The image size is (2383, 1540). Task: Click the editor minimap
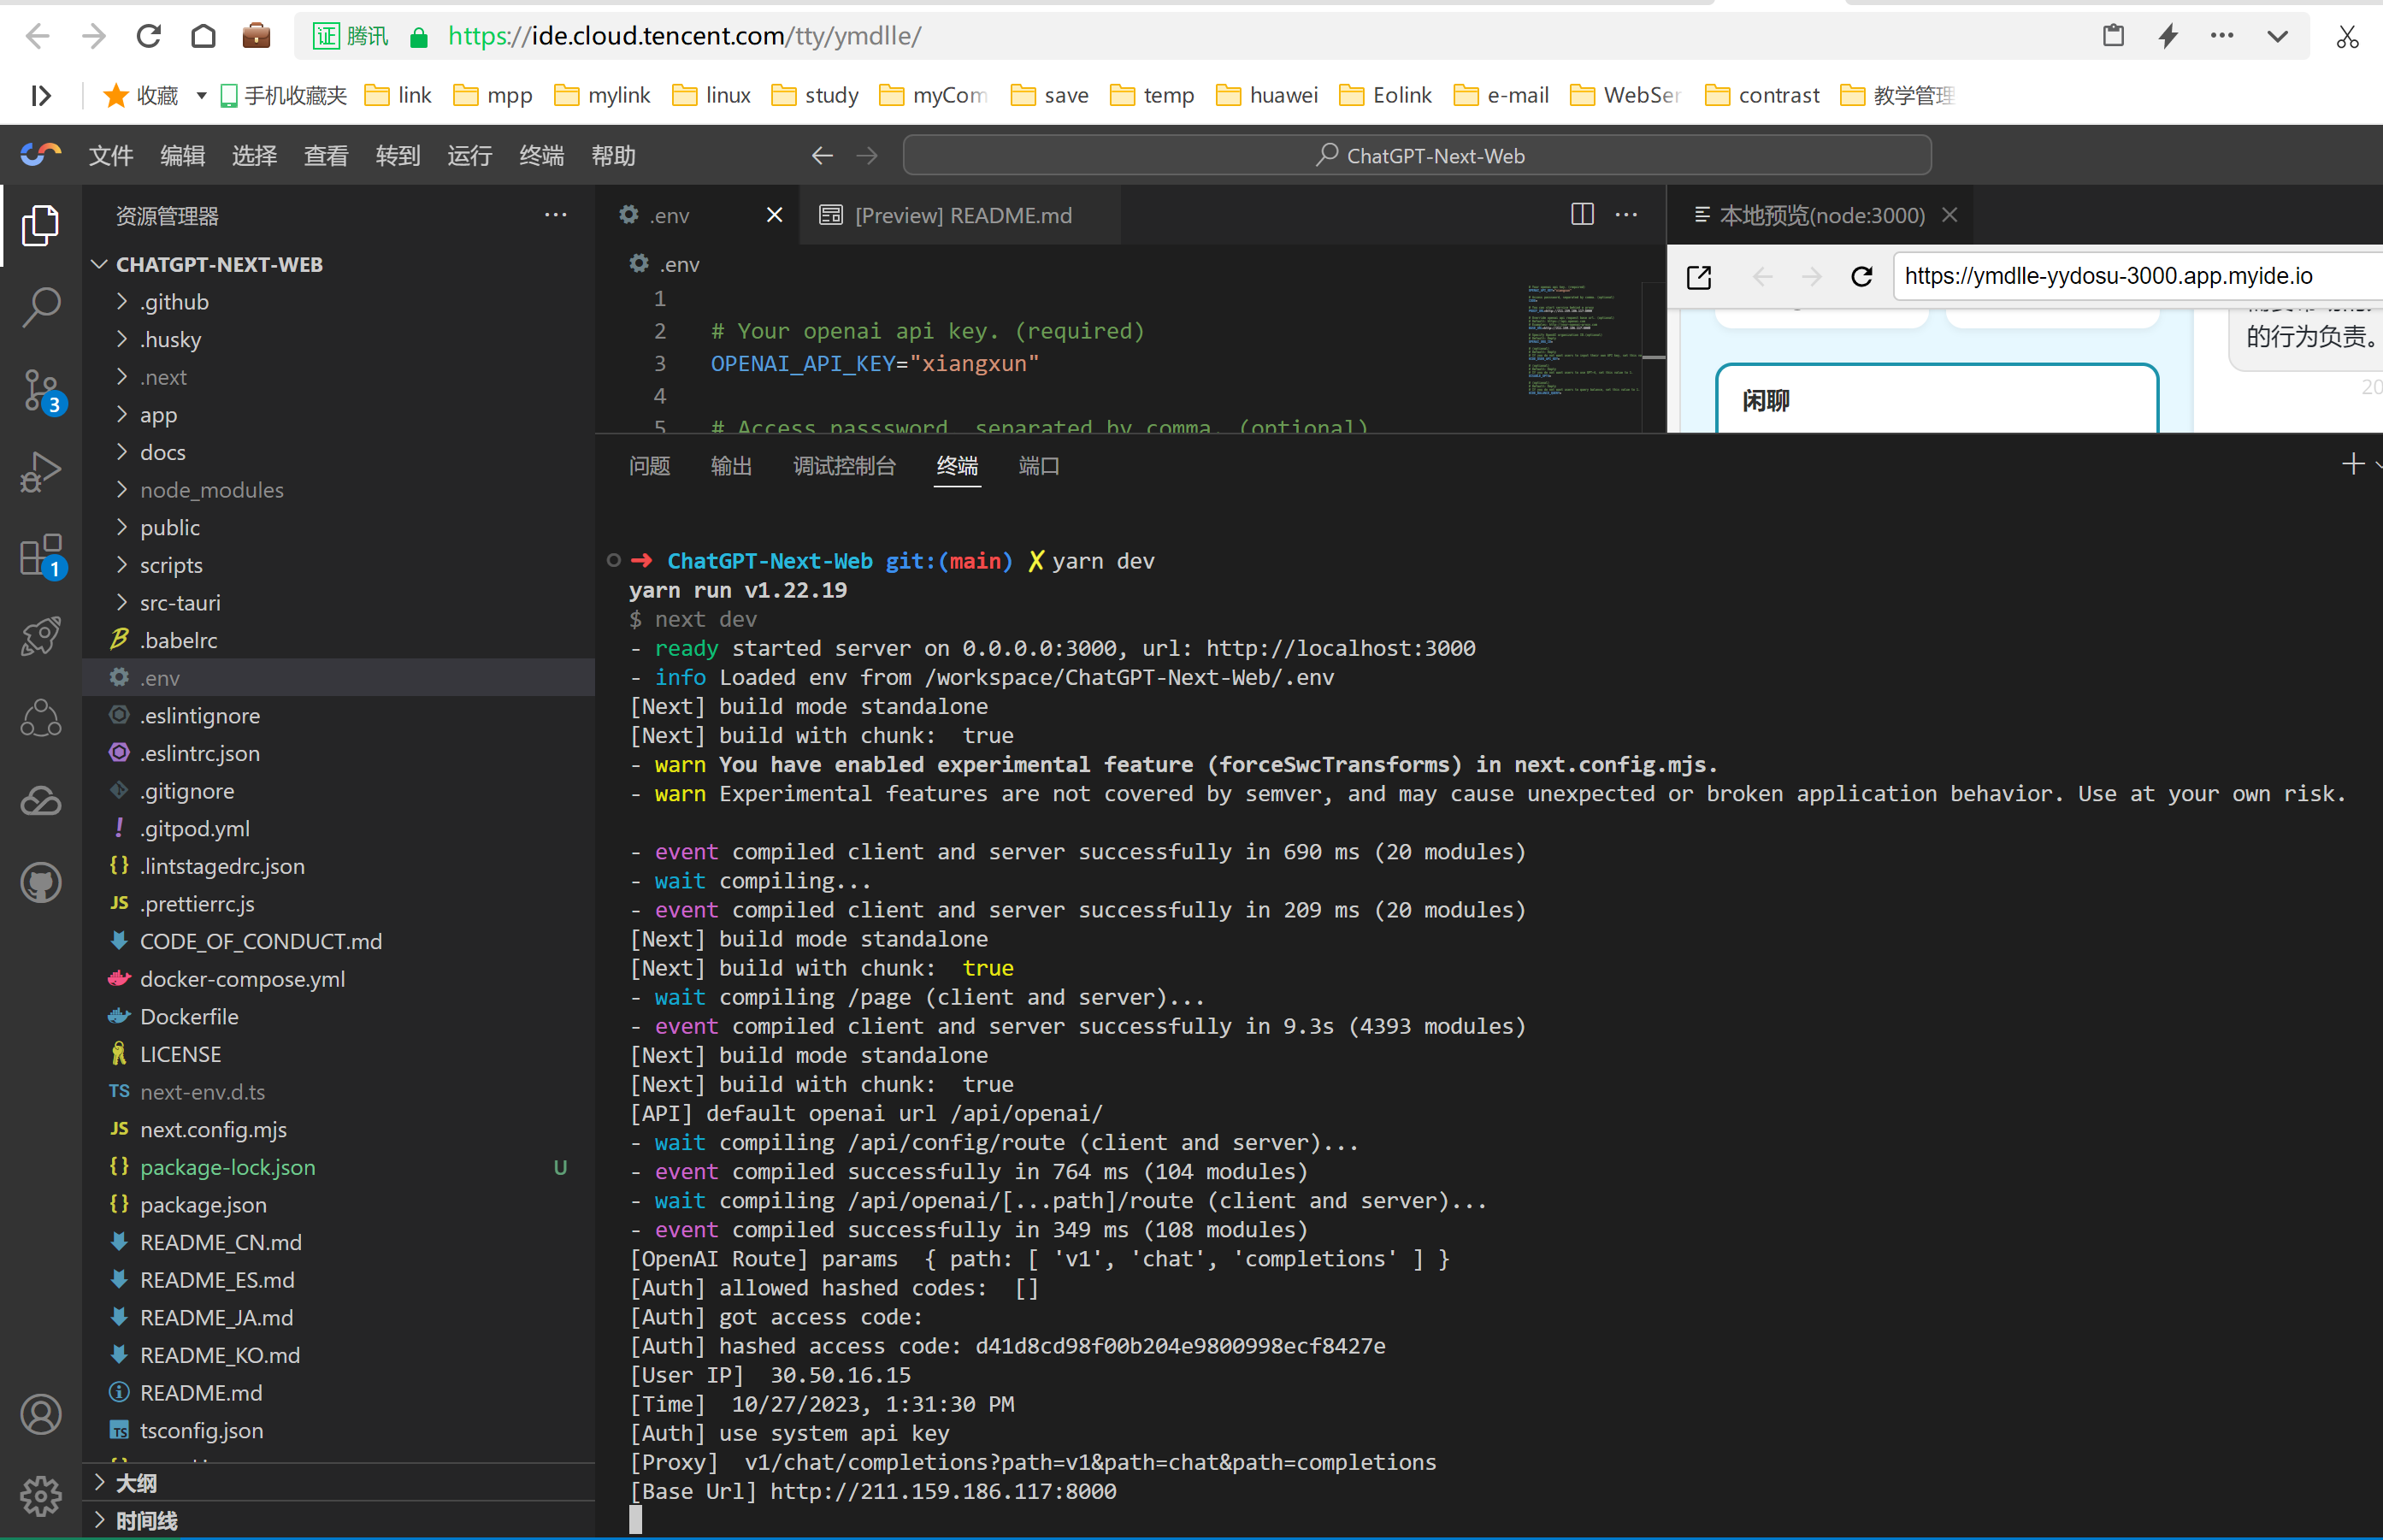pyautogui.click(x=1584, y=340)
